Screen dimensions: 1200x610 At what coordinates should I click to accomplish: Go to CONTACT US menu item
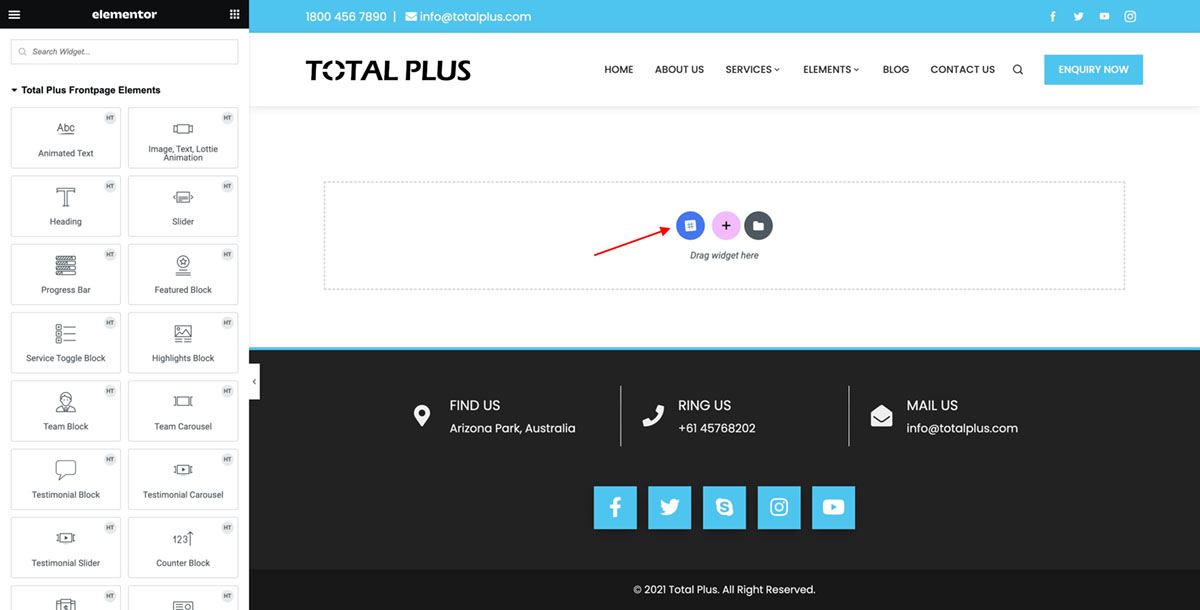962,70
